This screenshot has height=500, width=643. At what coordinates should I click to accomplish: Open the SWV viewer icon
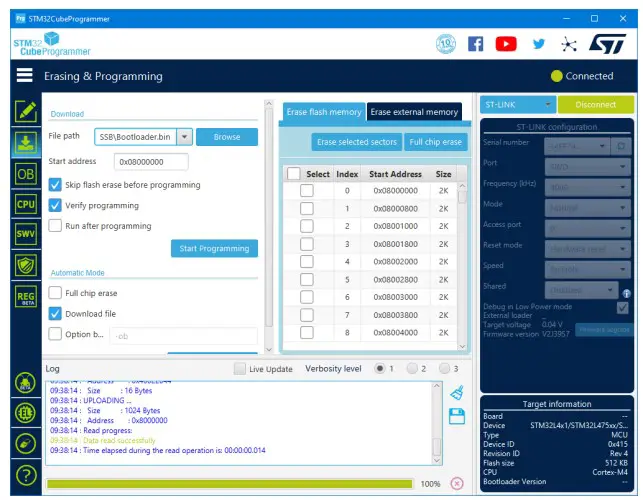pyautogui.click(x=26, y=234)
